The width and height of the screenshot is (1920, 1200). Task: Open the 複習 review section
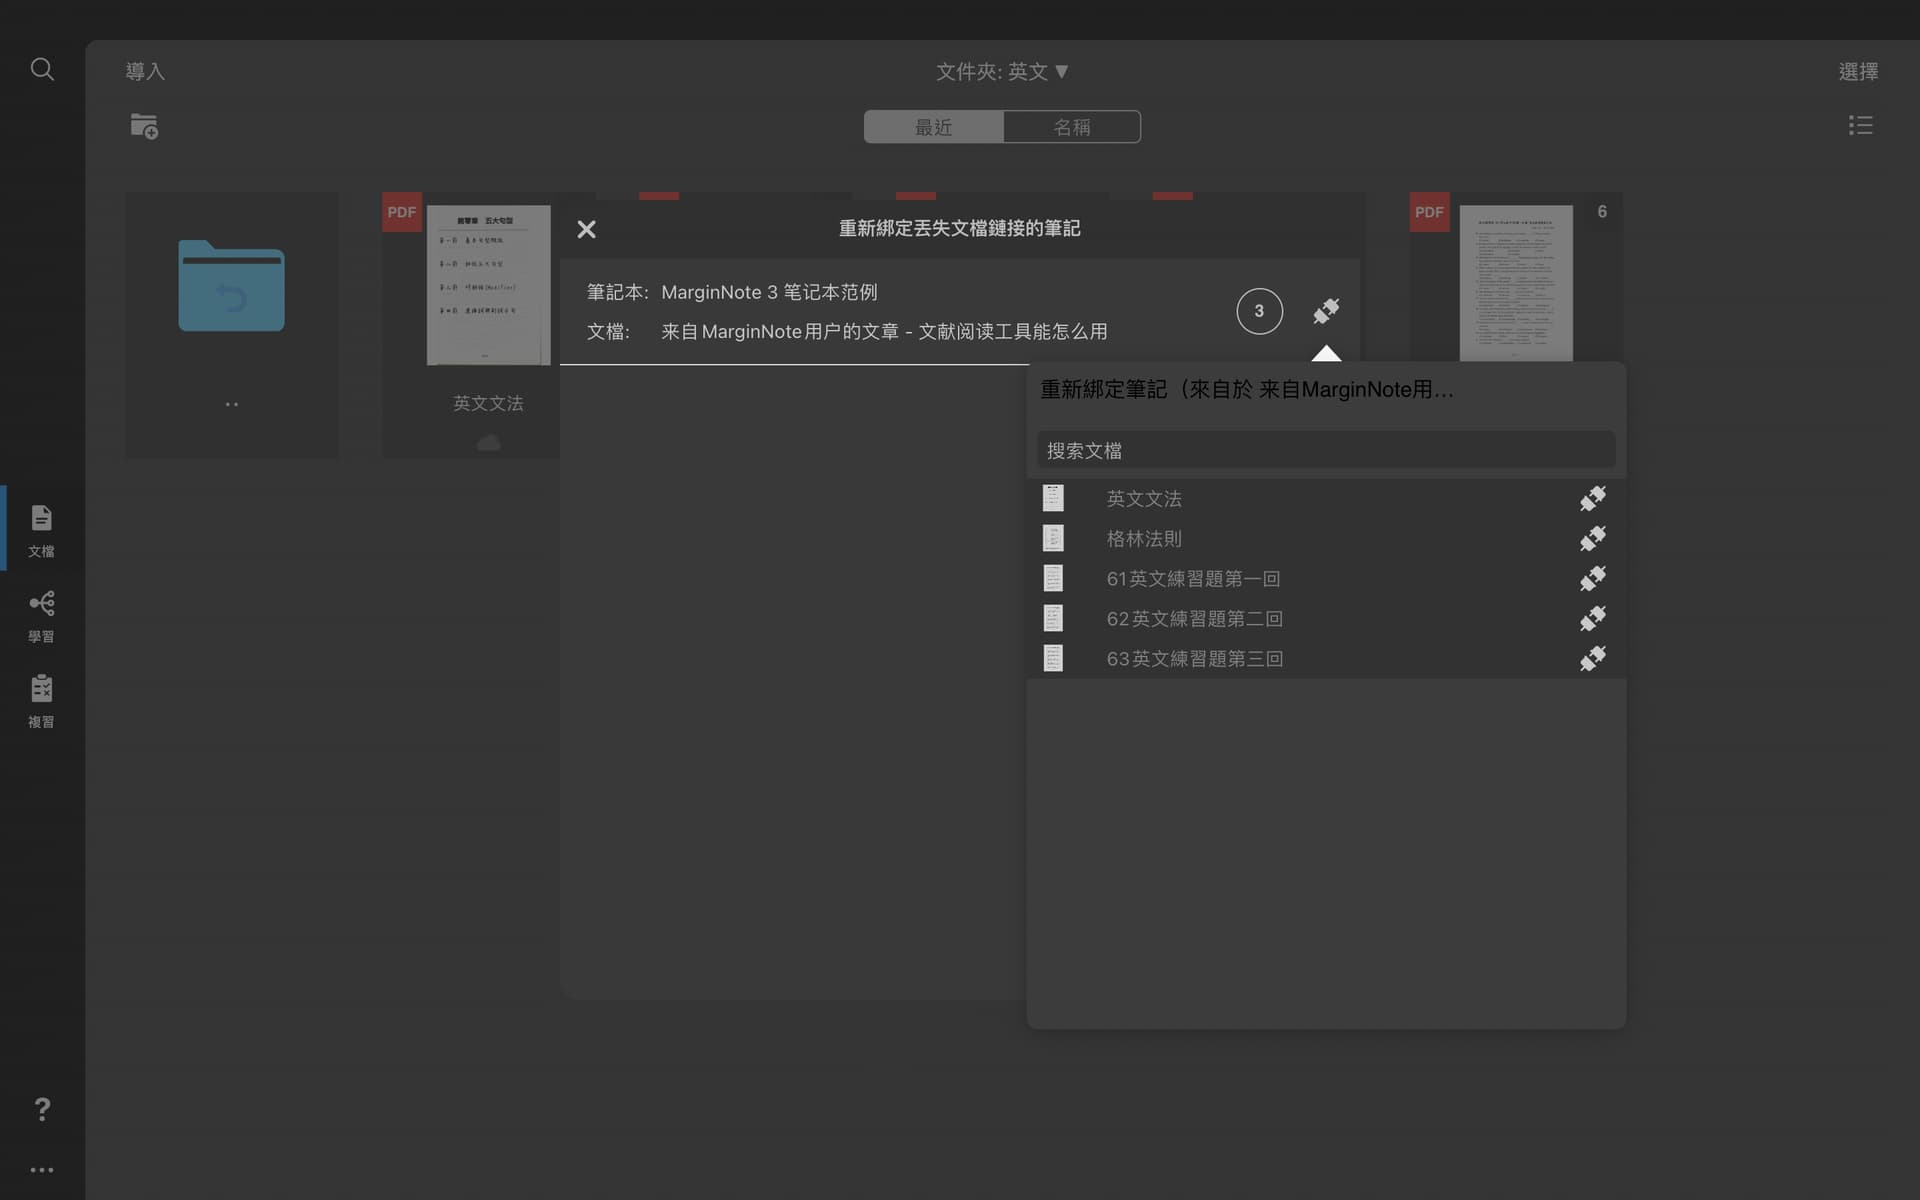tap(41, 701)
